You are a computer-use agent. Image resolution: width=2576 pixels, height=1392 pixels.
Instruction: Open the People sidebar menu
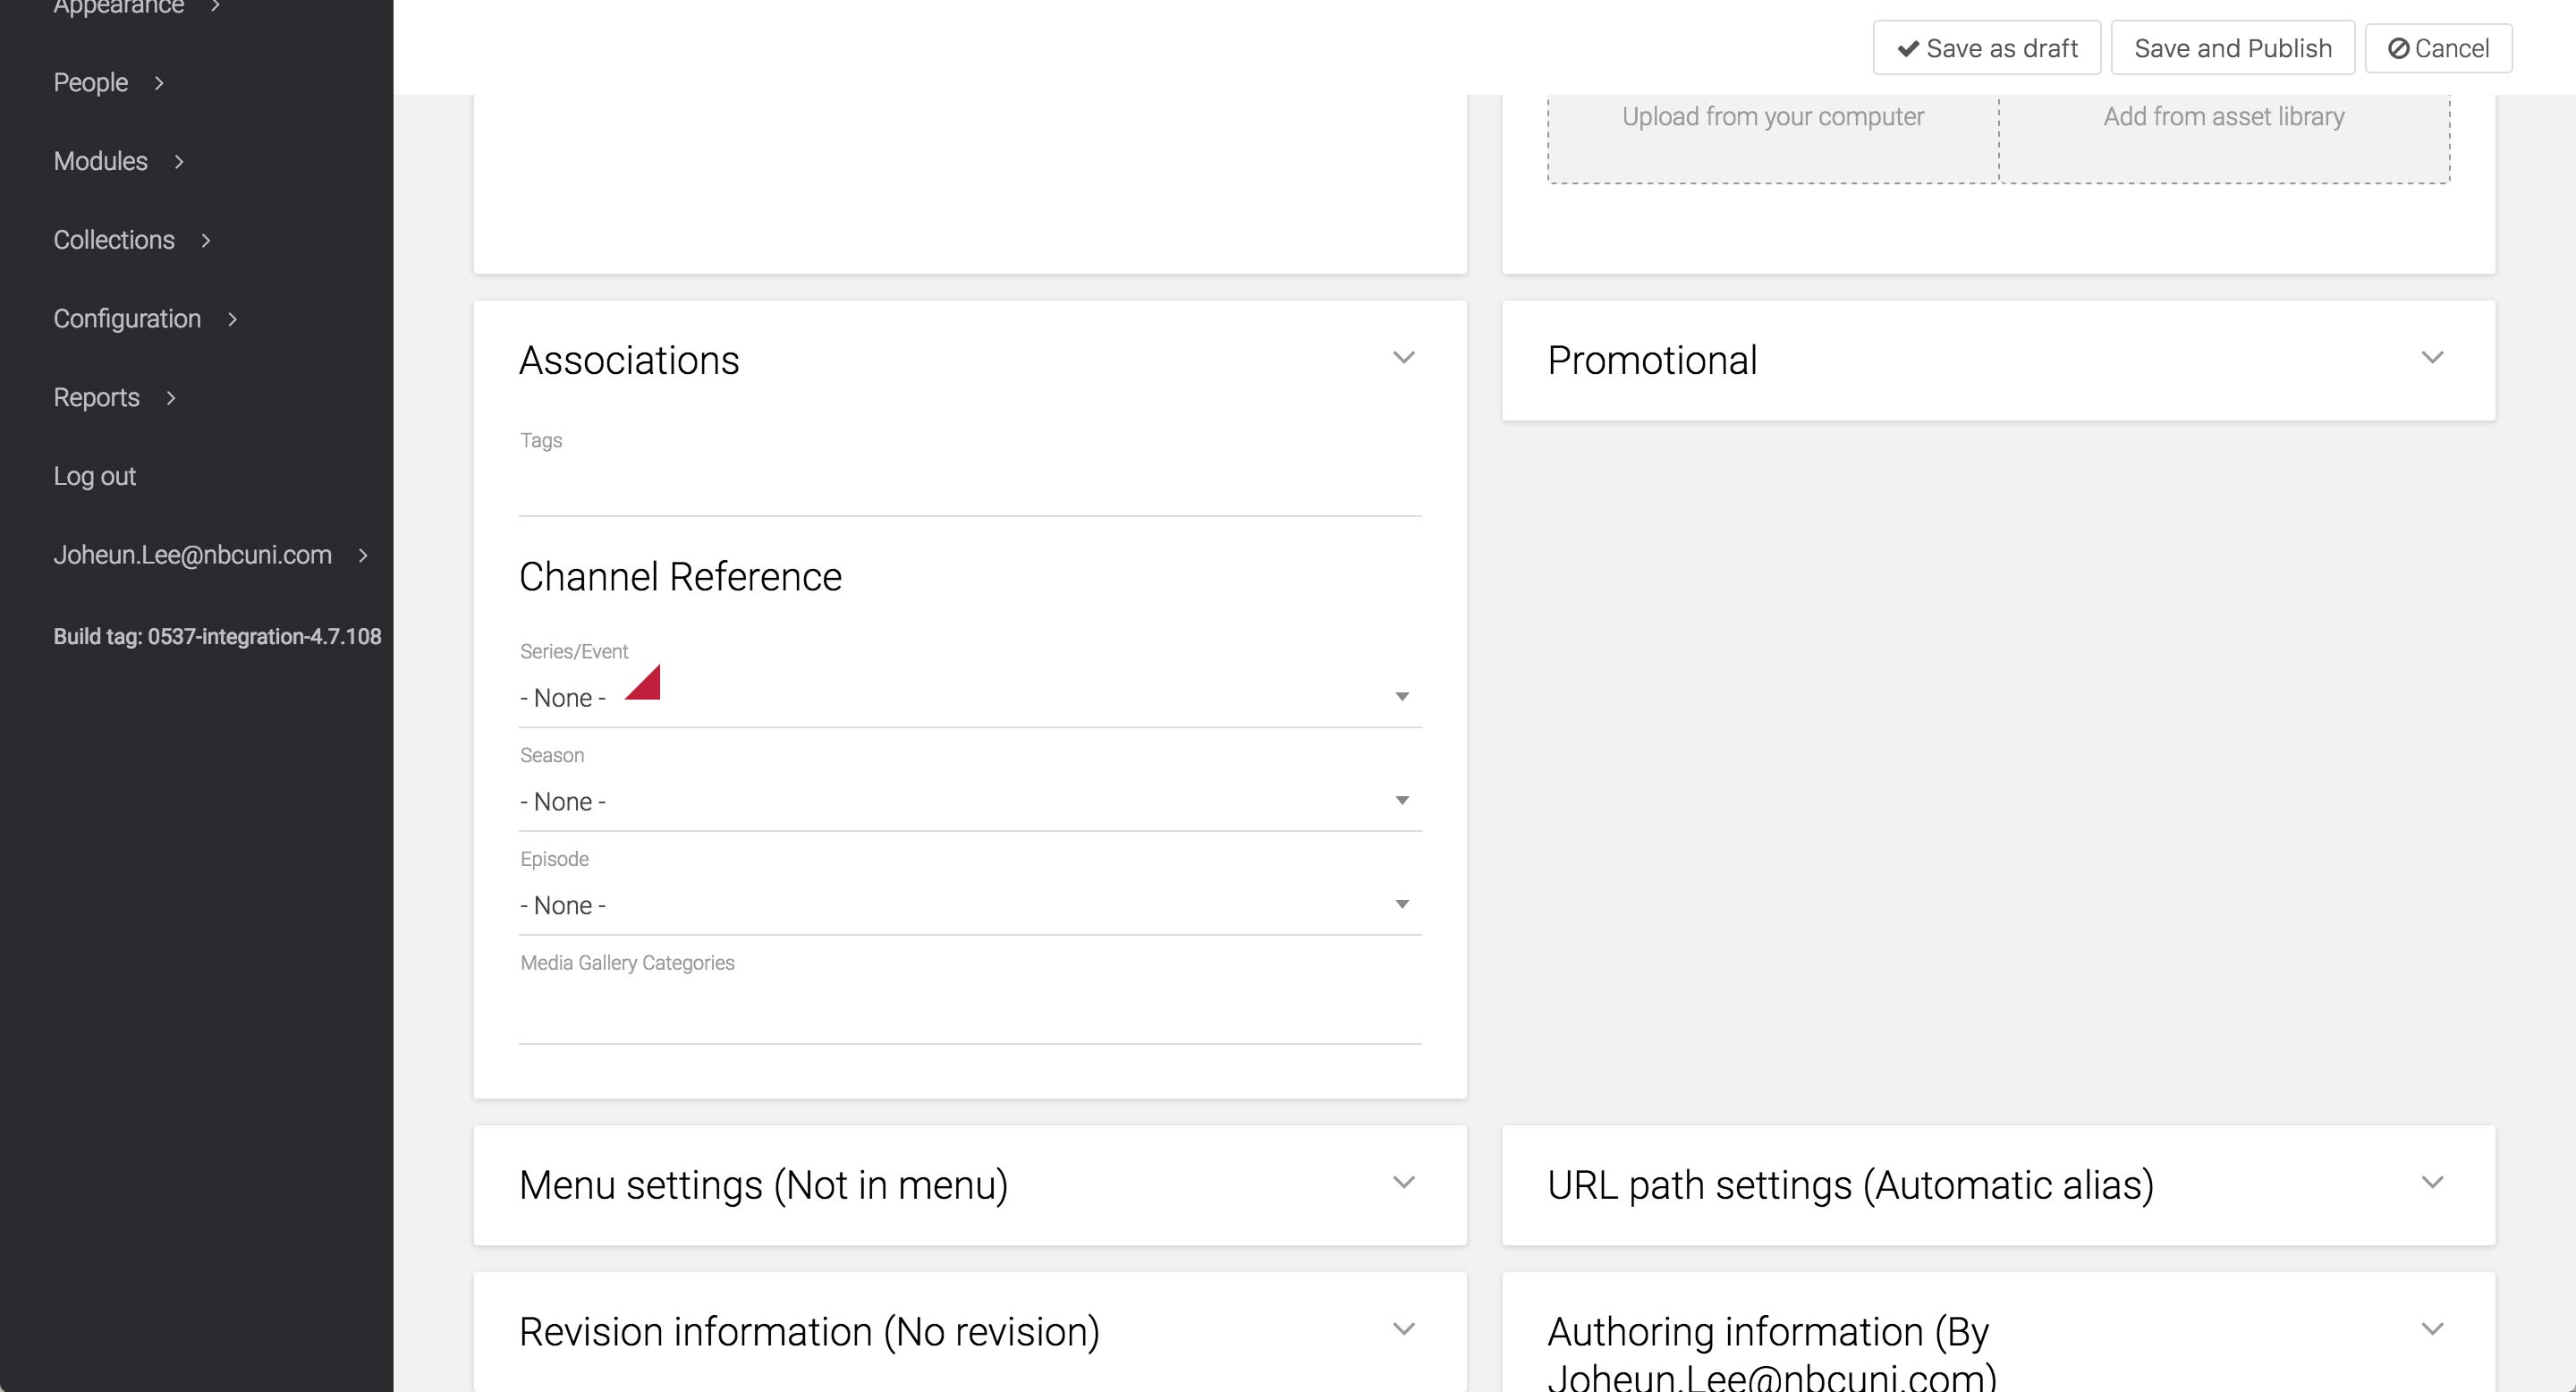pyautogui.click(x=91, y=83)
